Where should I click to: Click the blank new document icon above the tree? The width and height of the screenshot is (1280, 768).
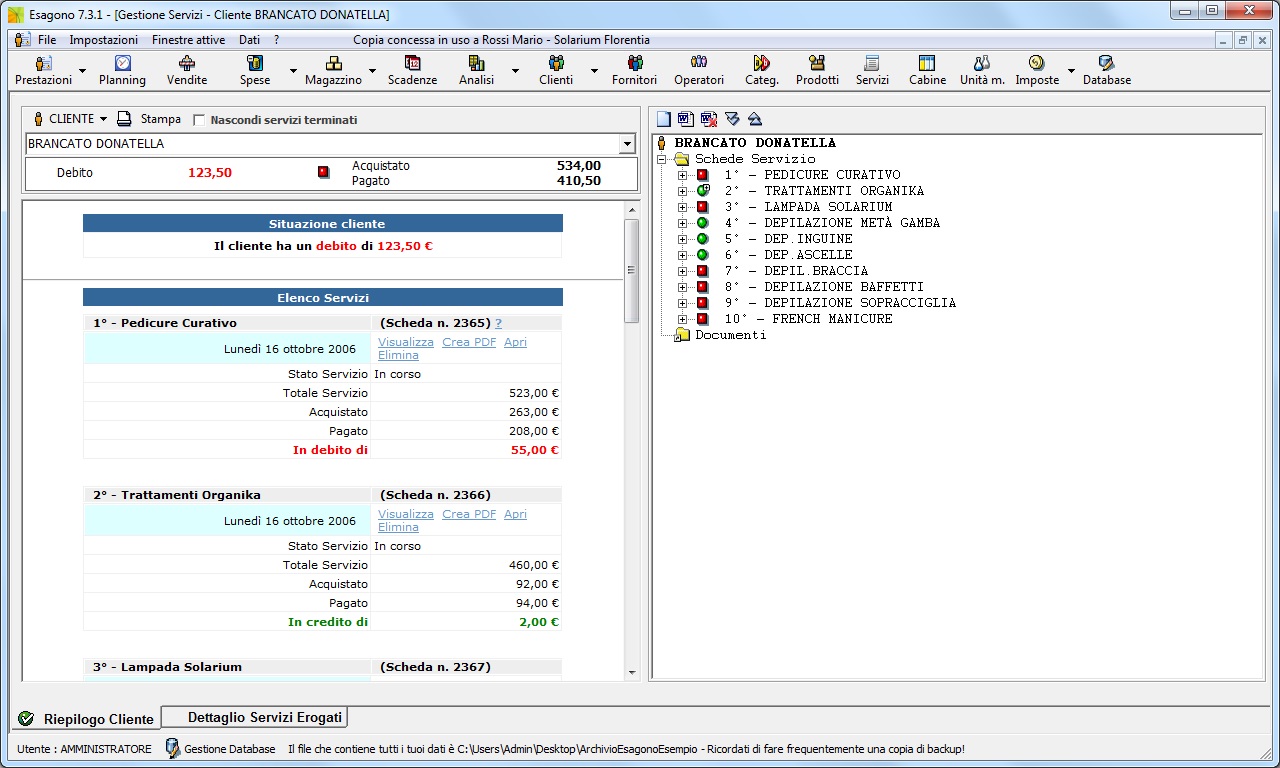click(664, 119)
